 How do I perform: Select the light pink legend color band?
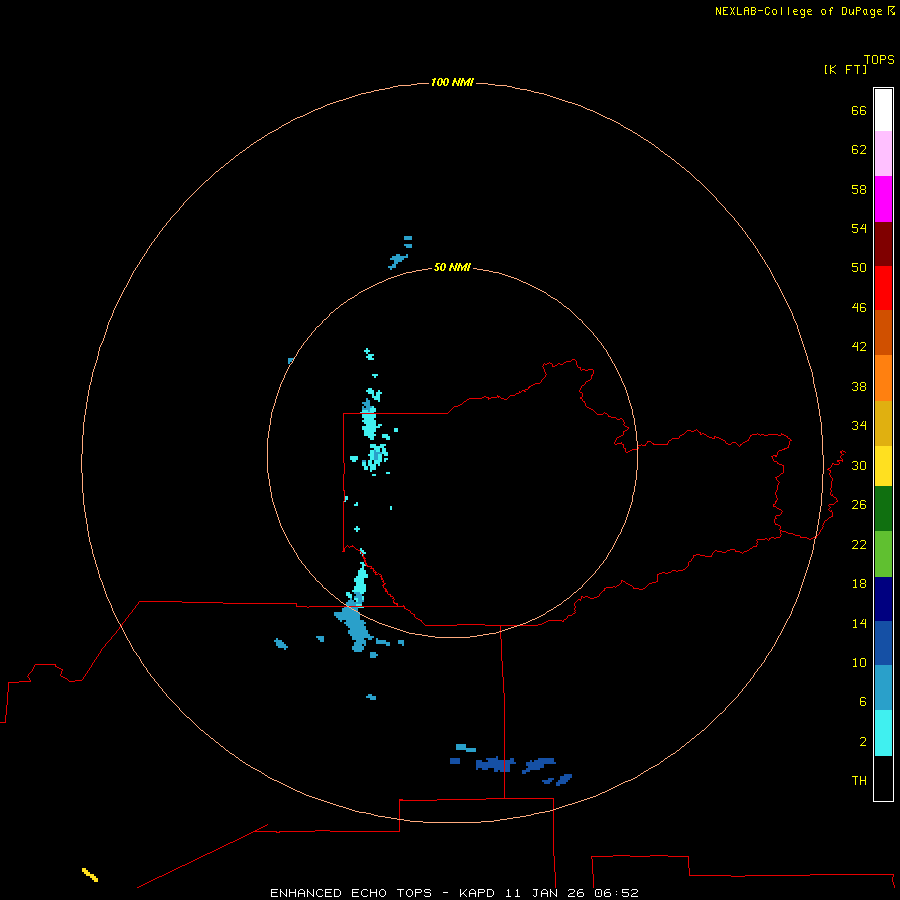tap(883, 153)
